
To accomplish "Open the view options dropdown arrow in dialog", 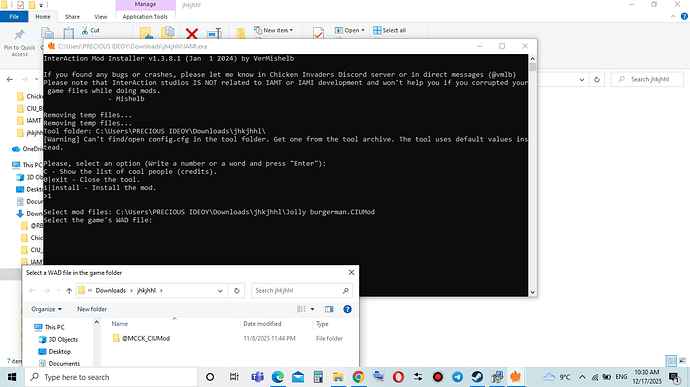I will (x=312, y=309).
